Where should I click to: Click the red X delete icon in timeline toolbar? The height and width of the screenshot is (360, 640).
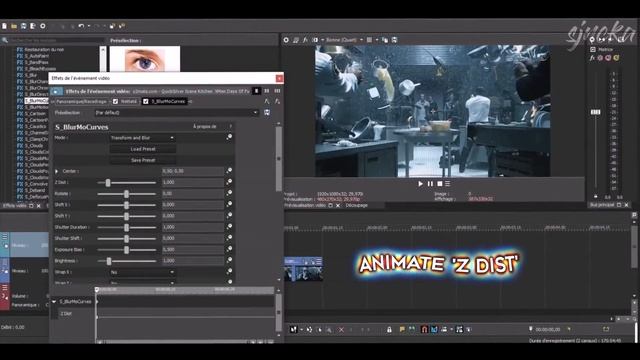341,329
